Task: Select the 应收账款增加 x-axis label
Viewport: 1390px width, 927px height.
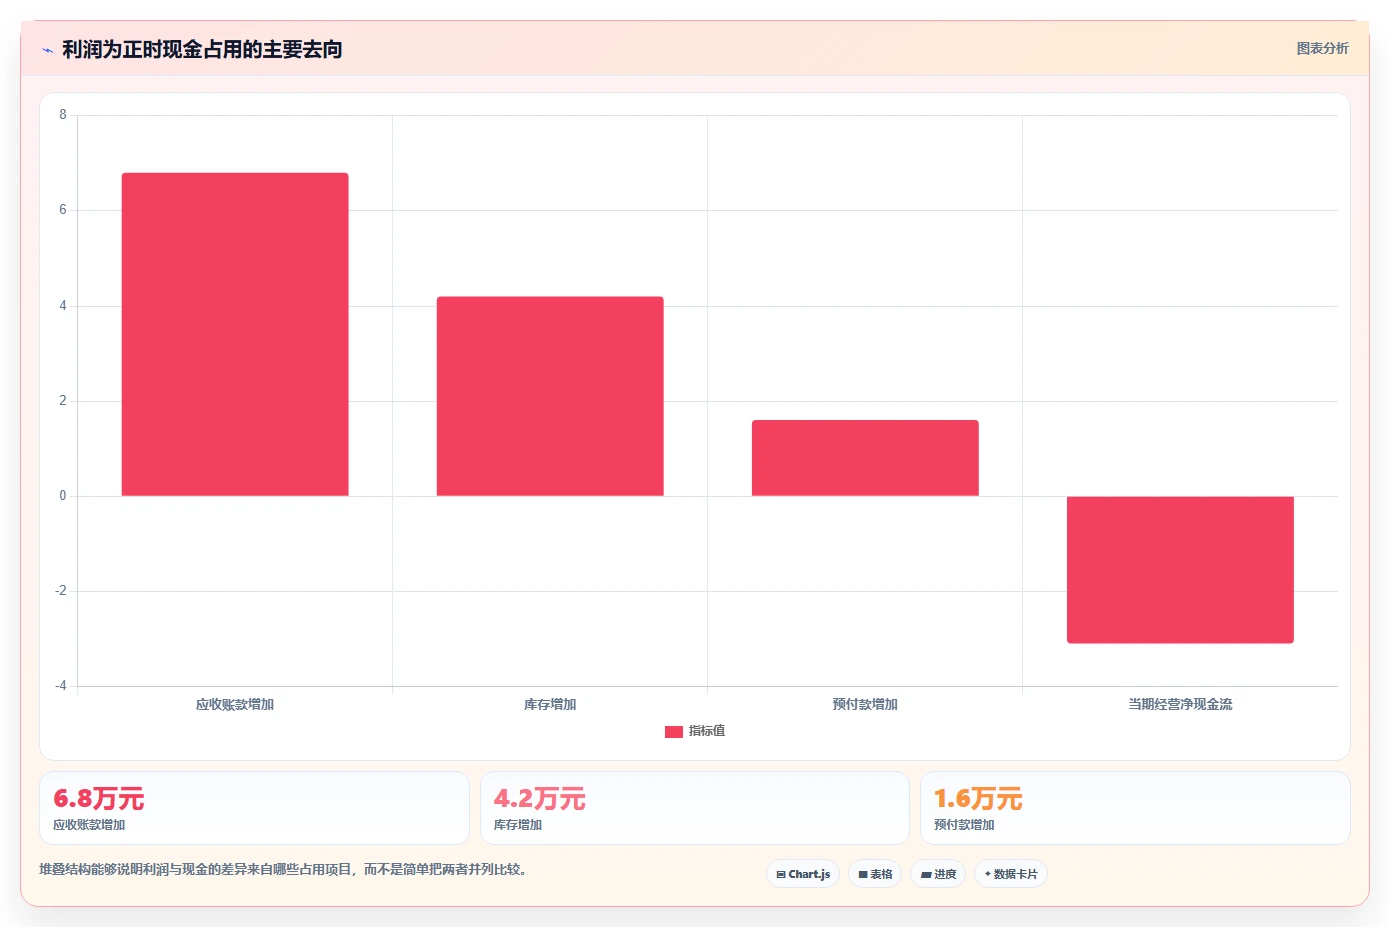Action: 235,704
